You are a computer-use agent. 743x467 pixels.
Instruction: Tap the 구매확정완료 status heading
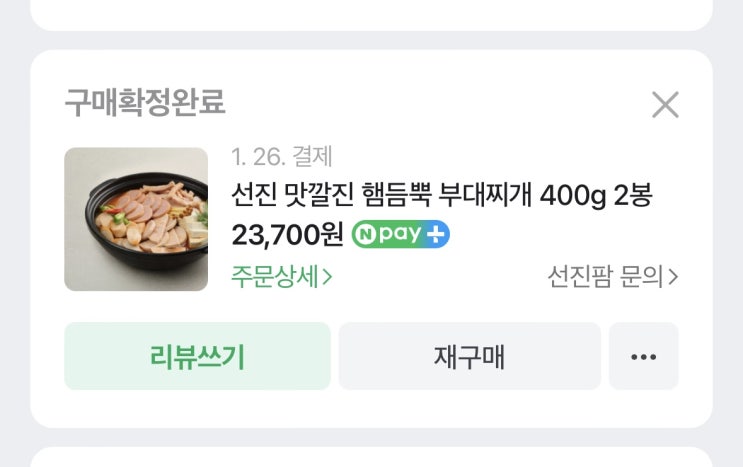pyautogui.click(x=145, y=102)
